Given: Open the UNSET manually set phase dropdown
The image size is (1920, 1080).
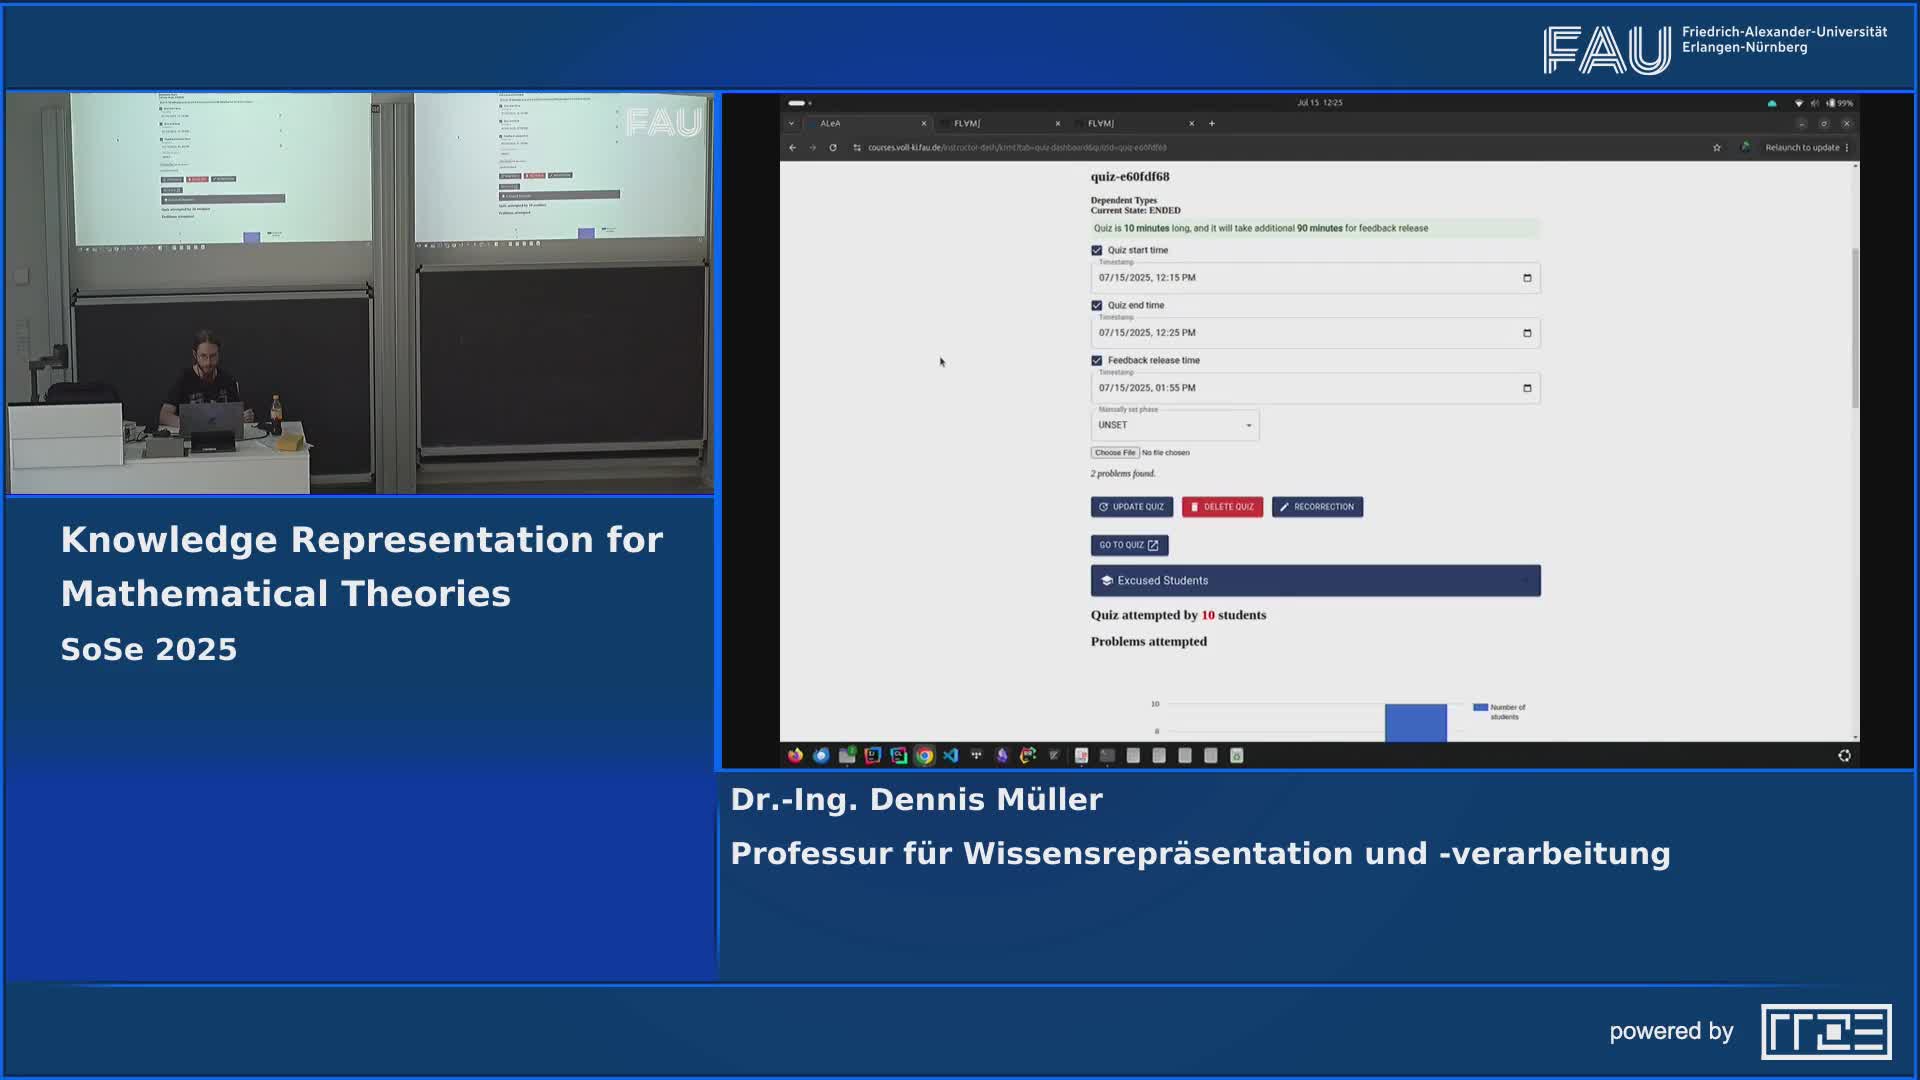Looking at the screenshot, I should (x=1247, y=425).
